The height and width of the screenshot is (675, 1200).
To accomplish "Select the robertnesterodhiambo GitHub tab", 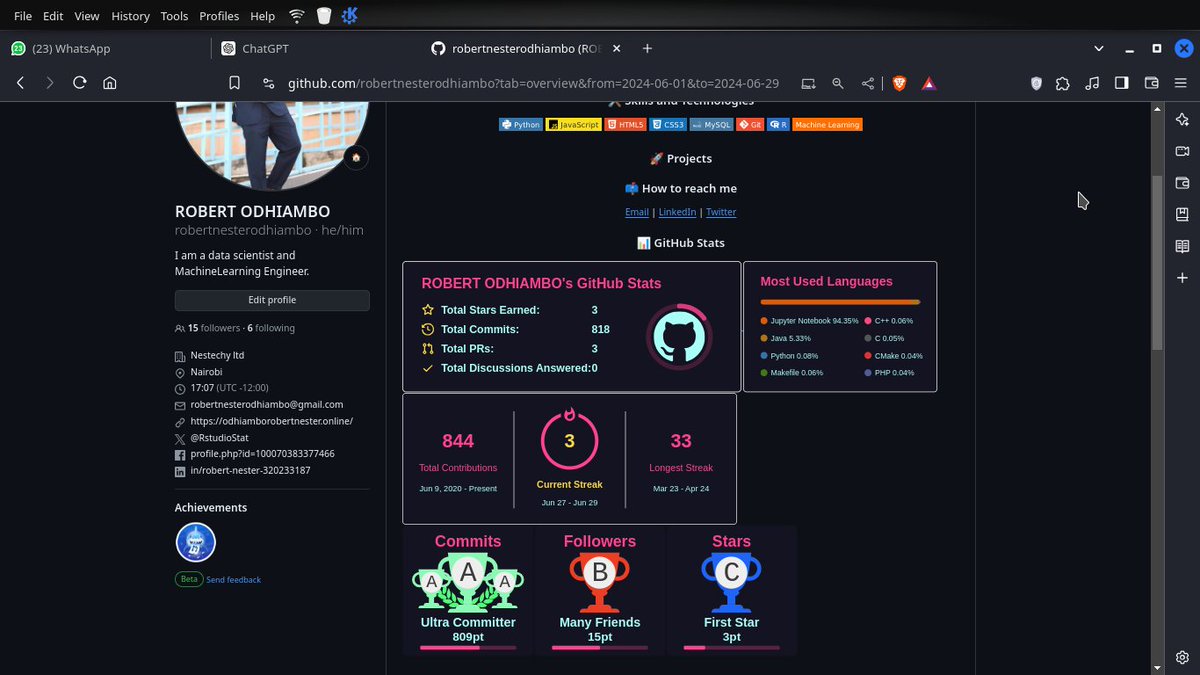I will [x=526, y=48].
